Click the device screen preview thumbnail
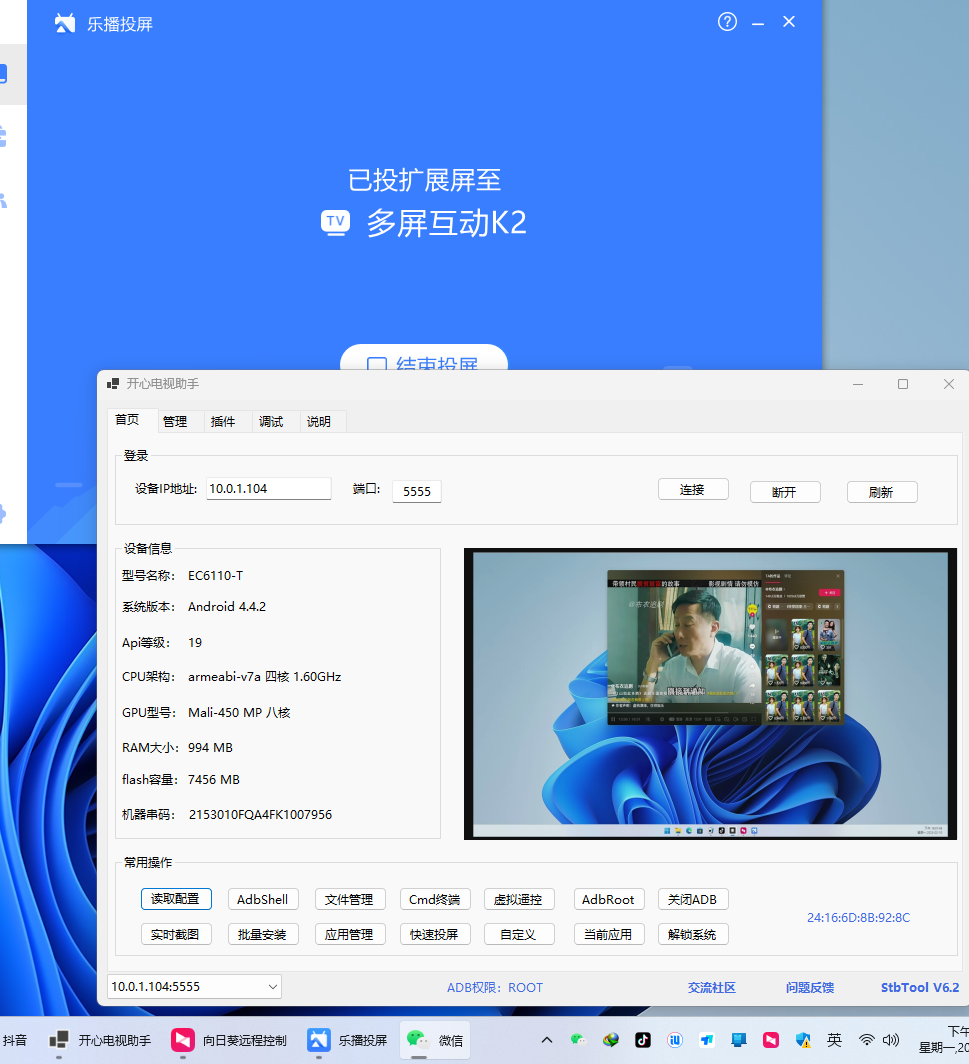 710,693
